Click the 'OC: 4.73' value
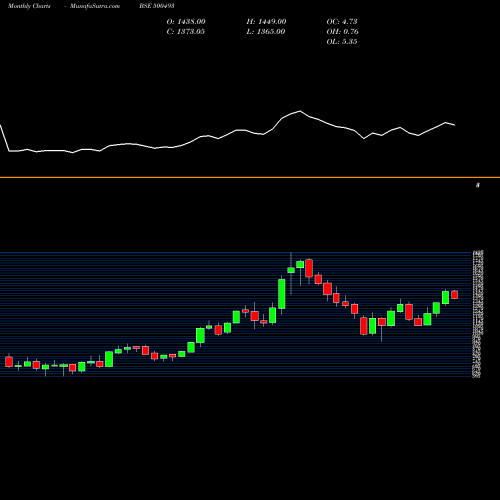500x500 pixels. pos(342,22)
